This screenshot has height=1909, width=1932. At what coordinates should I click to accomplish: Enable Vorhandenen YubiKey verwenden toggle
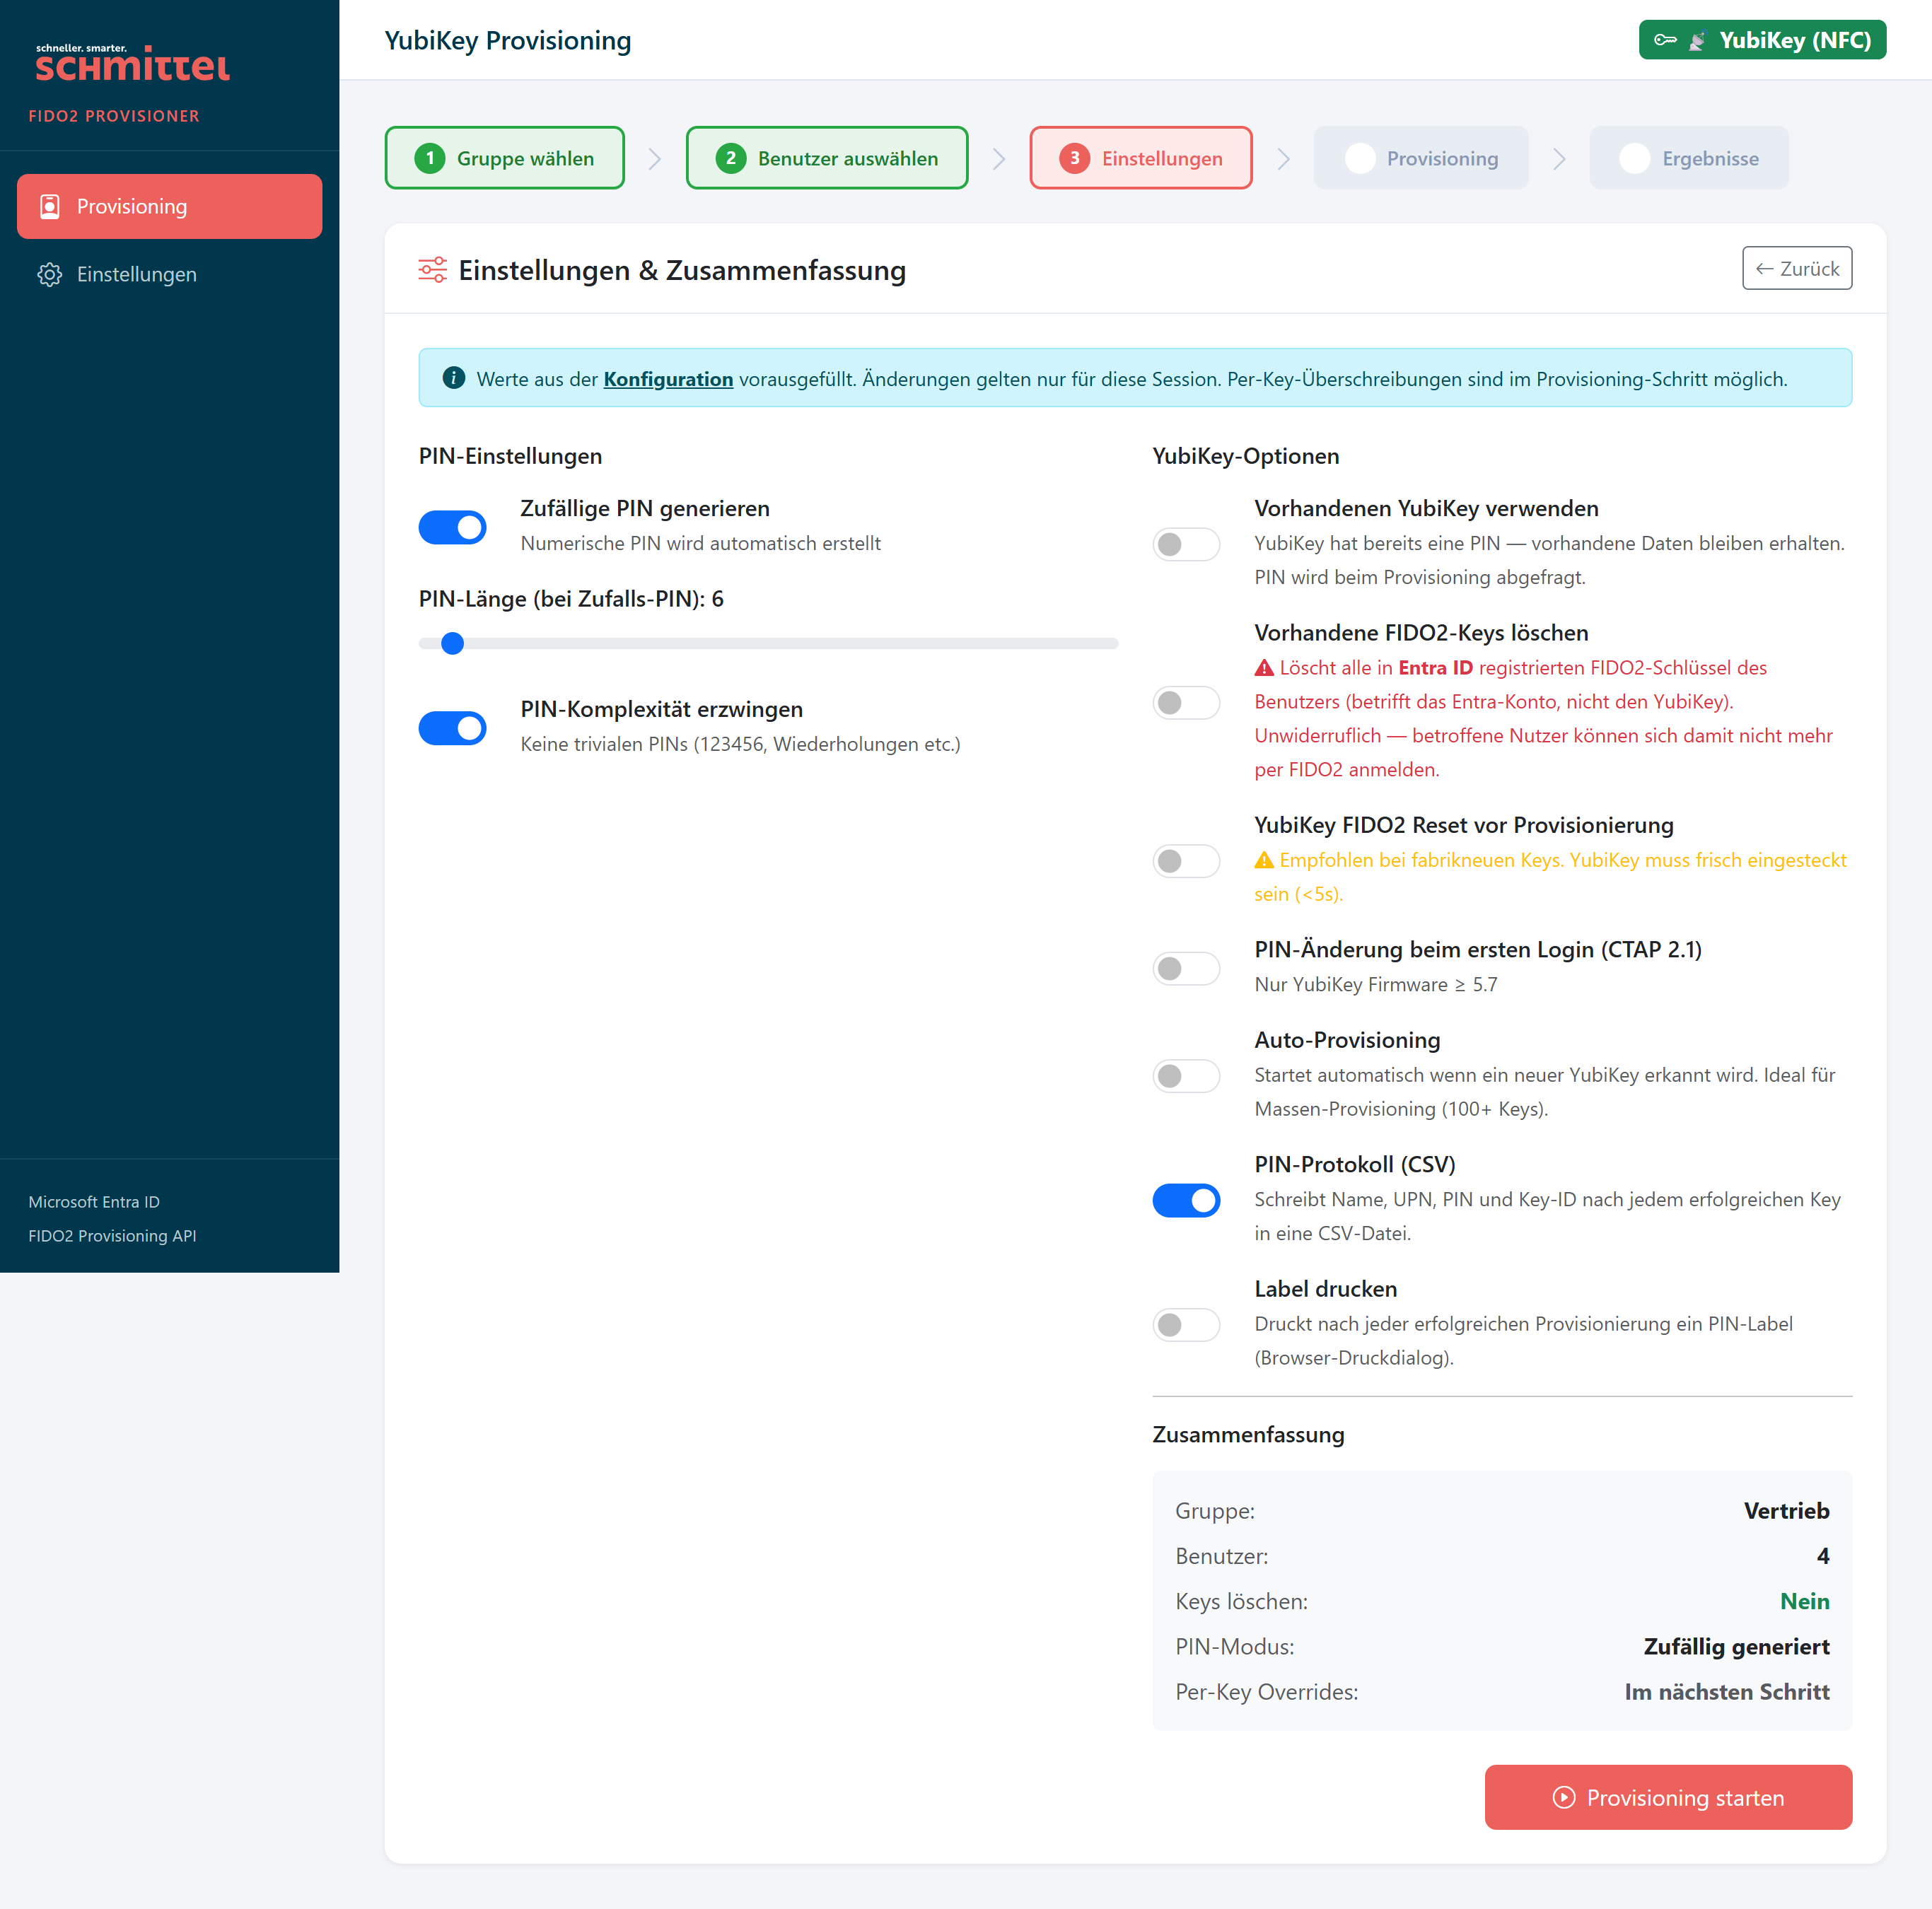click(1186, 544)
